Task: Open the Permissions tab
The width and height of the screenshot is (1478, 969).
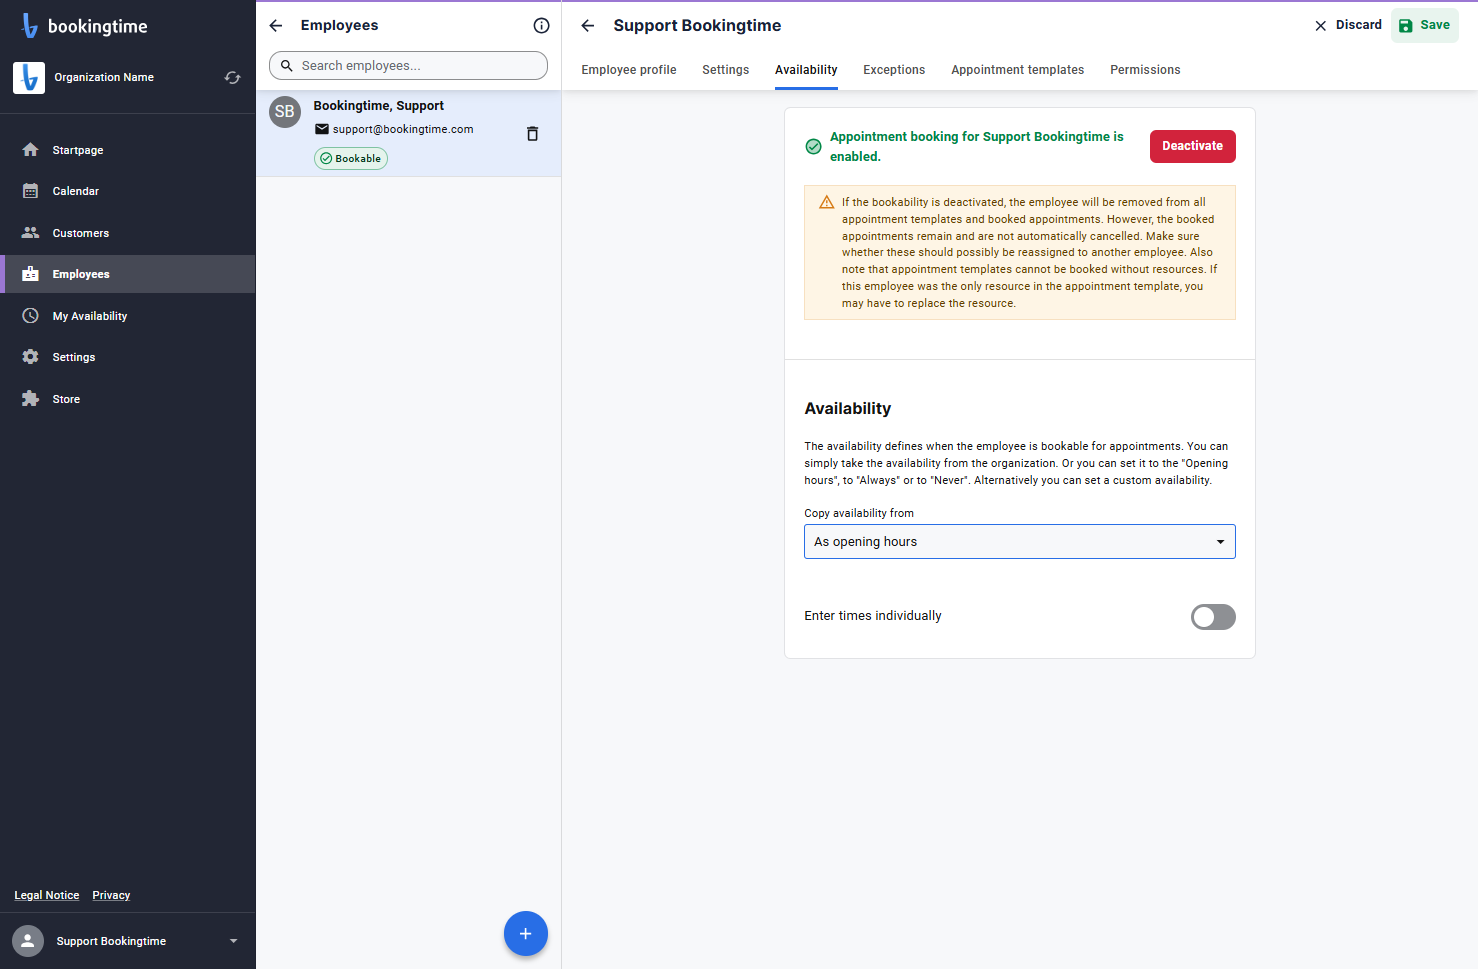Action: point(1145,70)
